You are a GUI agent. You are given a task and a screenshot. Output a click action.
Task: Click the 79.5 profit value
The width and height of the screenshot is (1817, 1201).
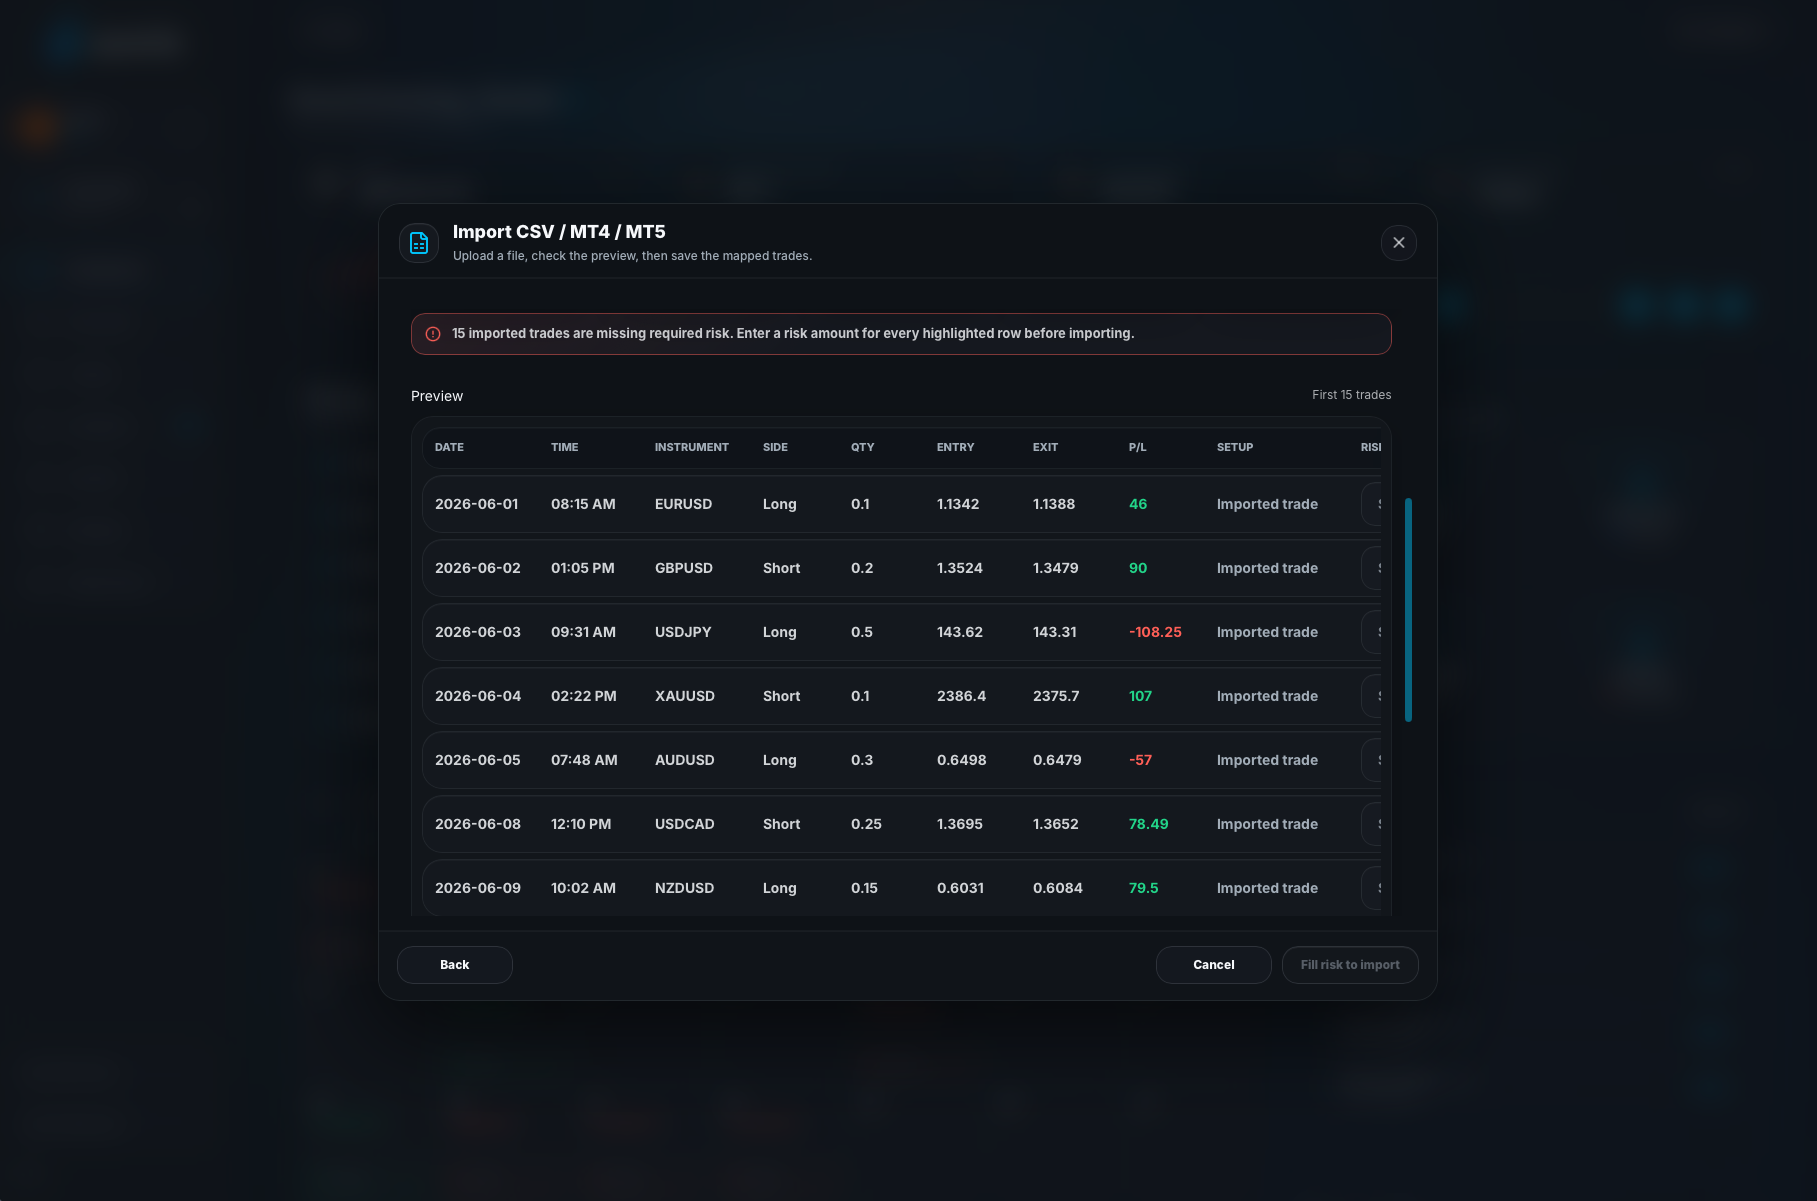click(1143, 888)
